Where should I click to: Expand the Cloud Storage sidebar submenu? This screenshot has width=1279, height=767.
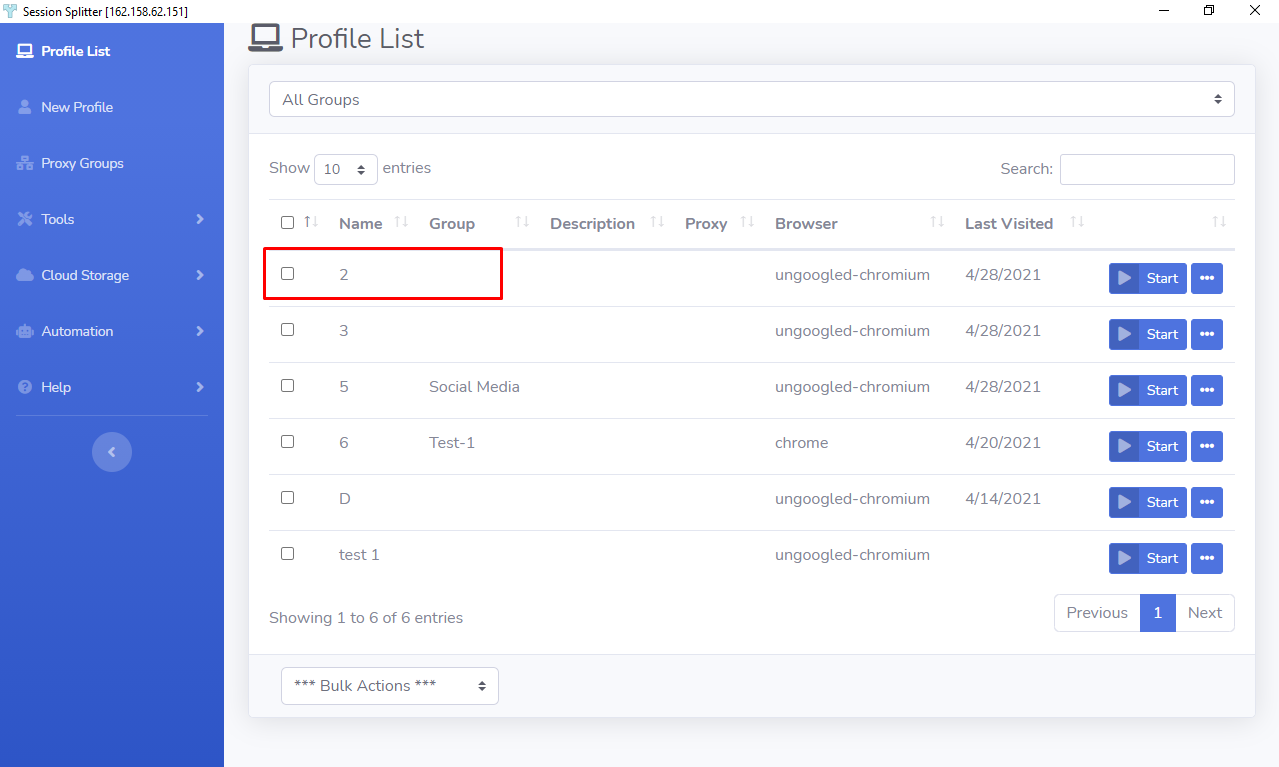[112, 275]
